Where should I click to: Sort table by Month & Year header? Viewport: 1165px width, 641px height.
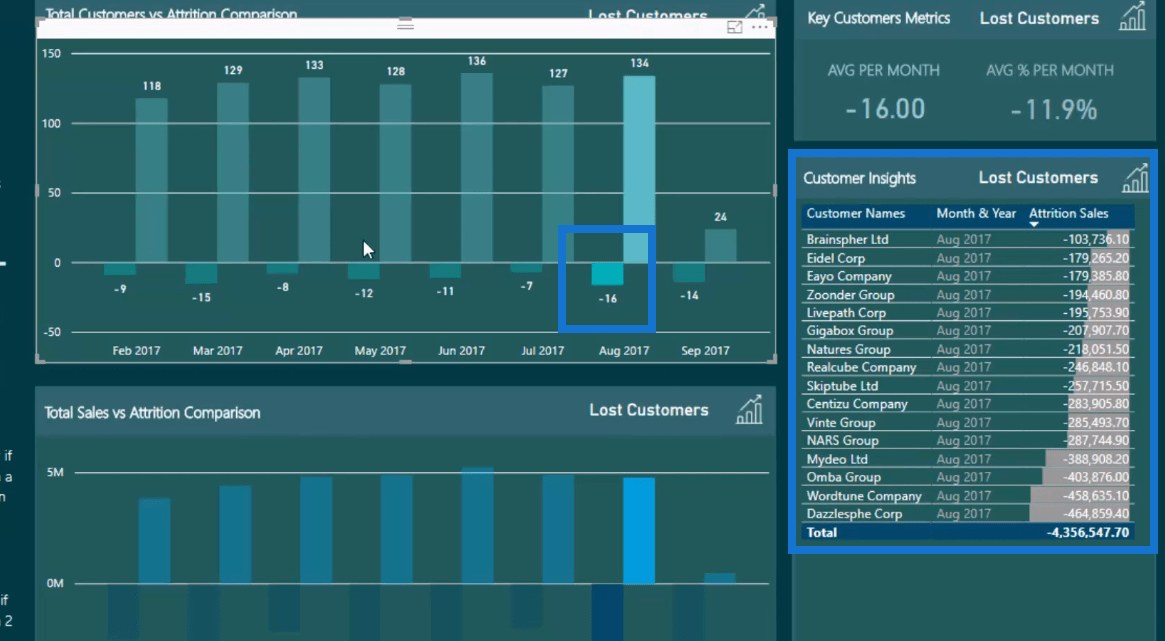(976, 214)
